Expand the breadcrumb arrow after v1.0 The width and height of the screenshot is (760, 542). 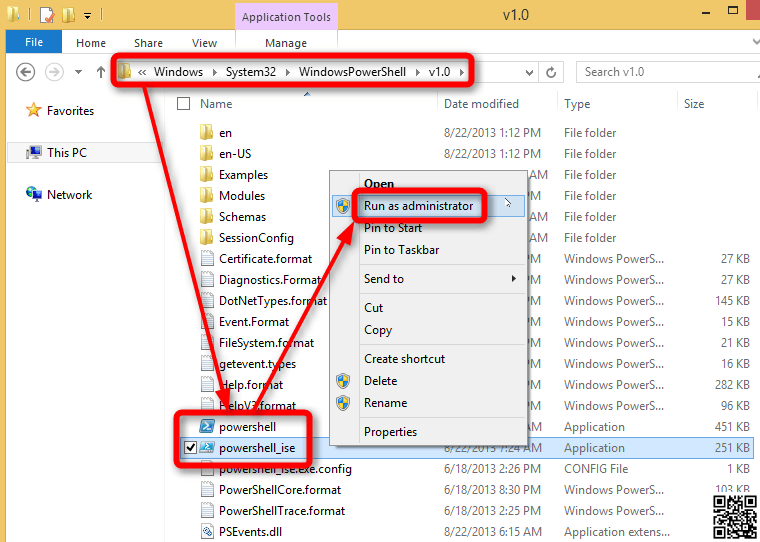tap(461, 72)
